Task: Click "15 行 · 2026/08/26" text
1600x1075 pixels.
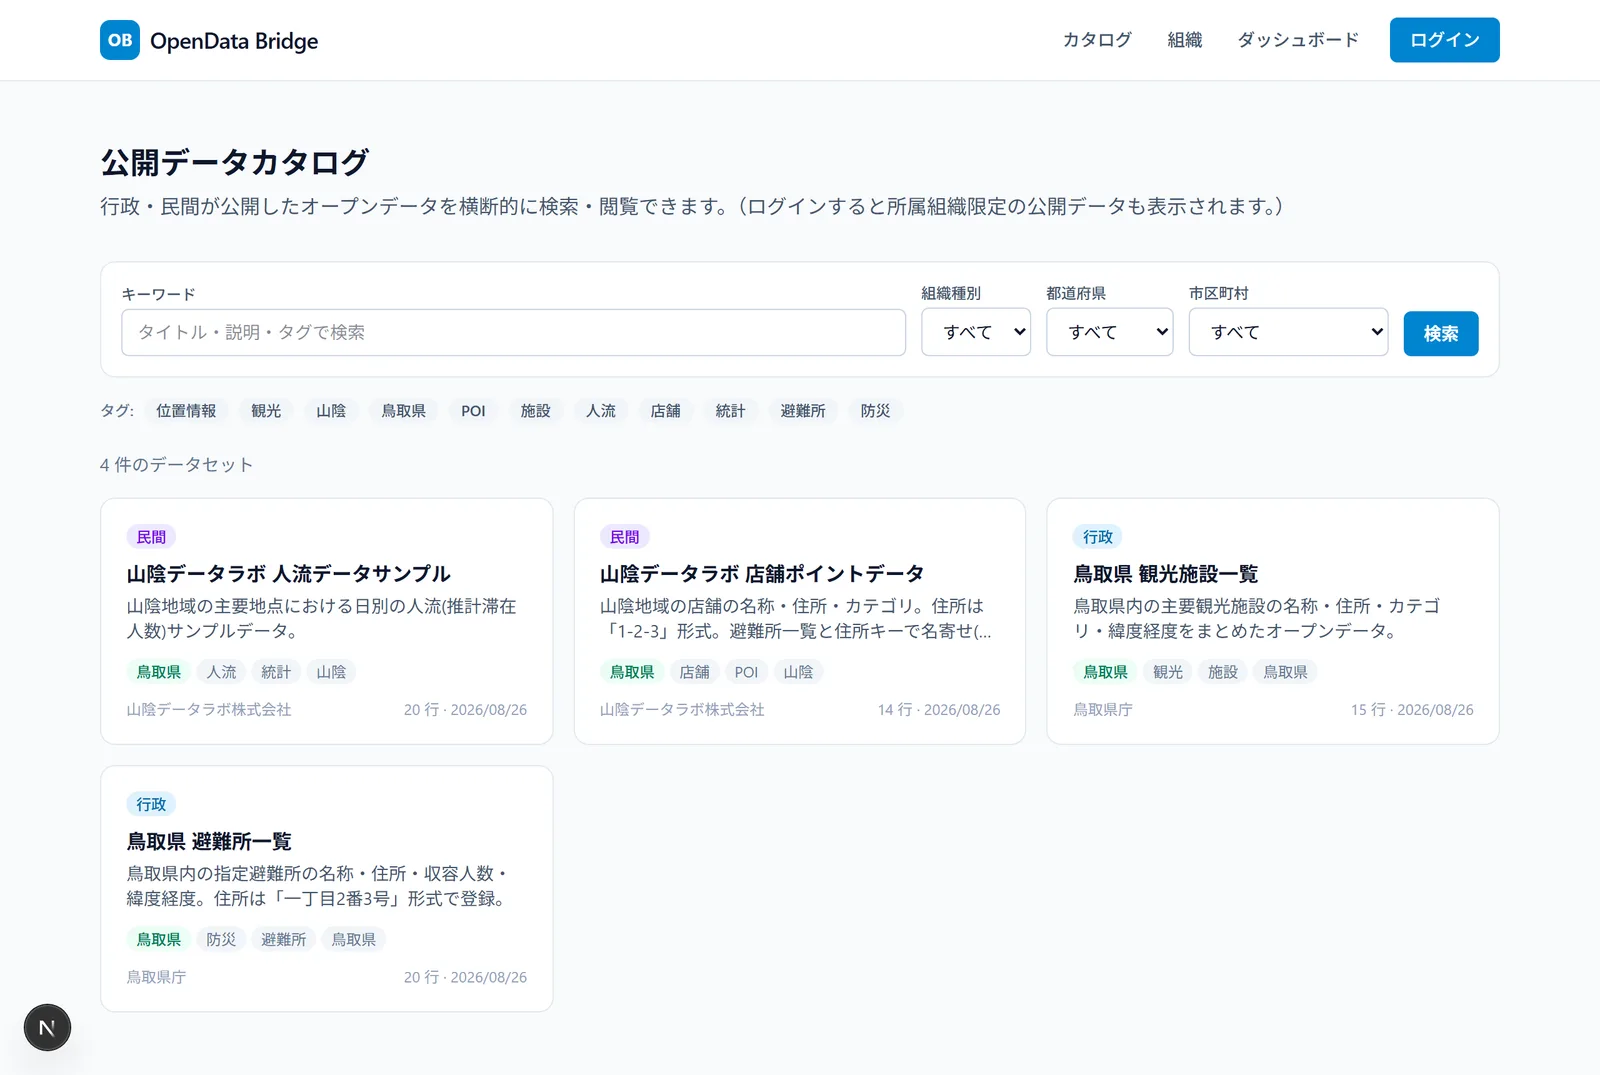Action: tap(1412, 709)
